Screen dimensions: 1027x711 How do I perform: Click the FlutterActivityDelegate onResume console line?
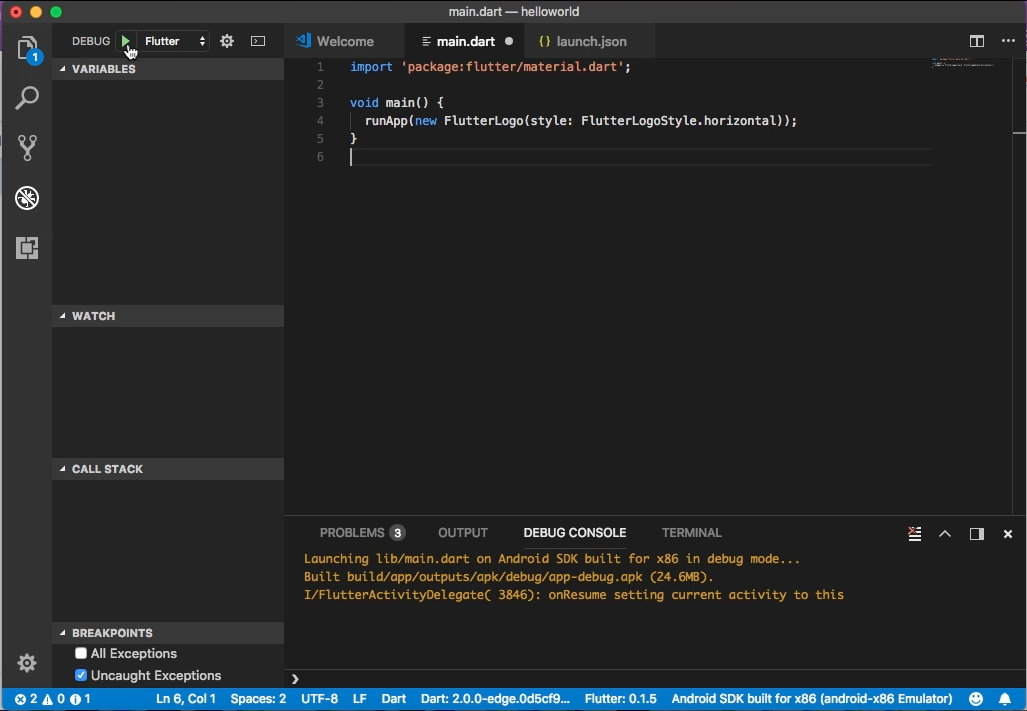click(574, 595)
